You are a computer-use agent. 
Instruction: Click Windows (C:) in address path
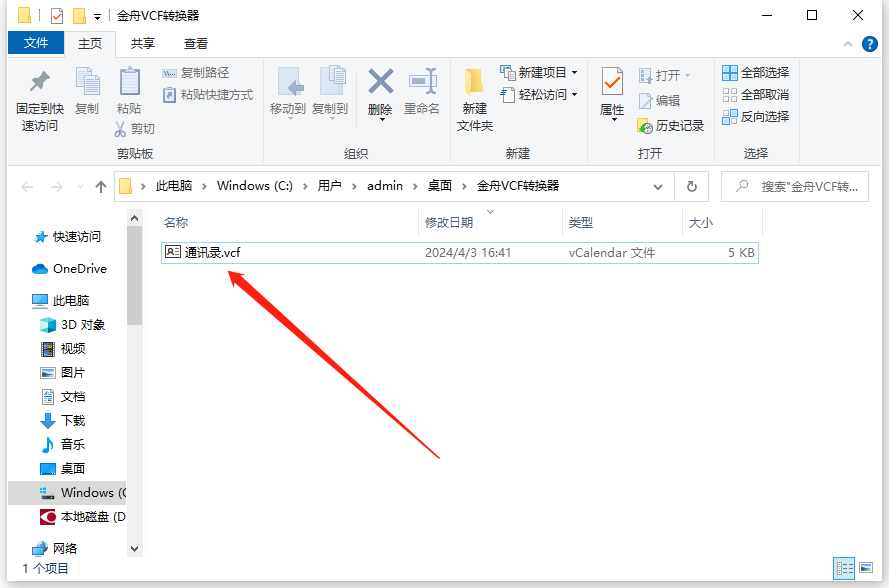click(255, 186)
